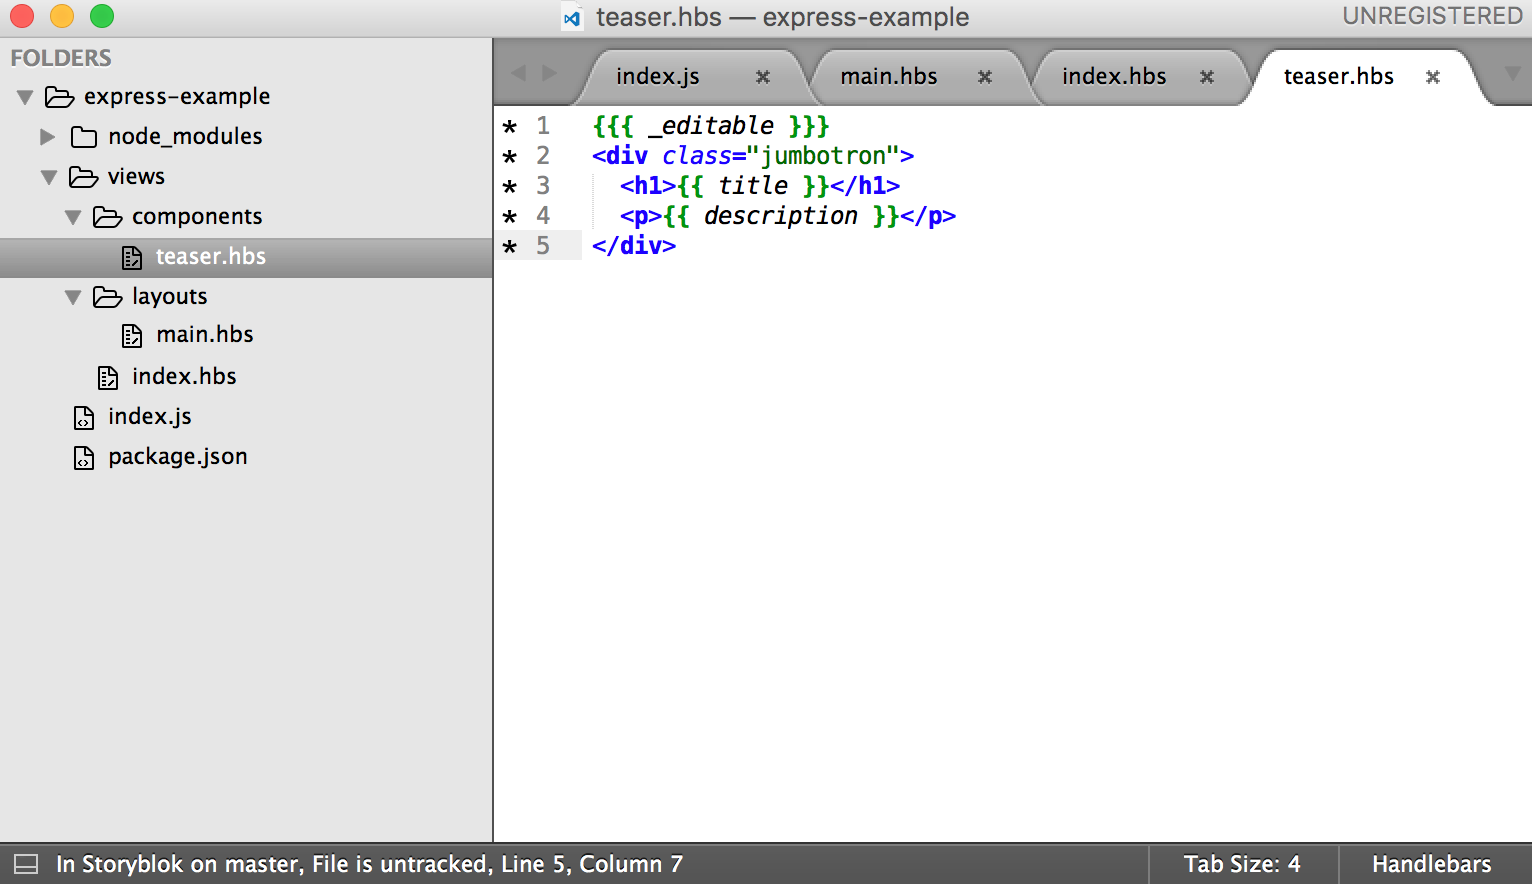Click the gutter asterisk marker on line 5
Screen dimensions: 1532x884
tap(510, 247)
